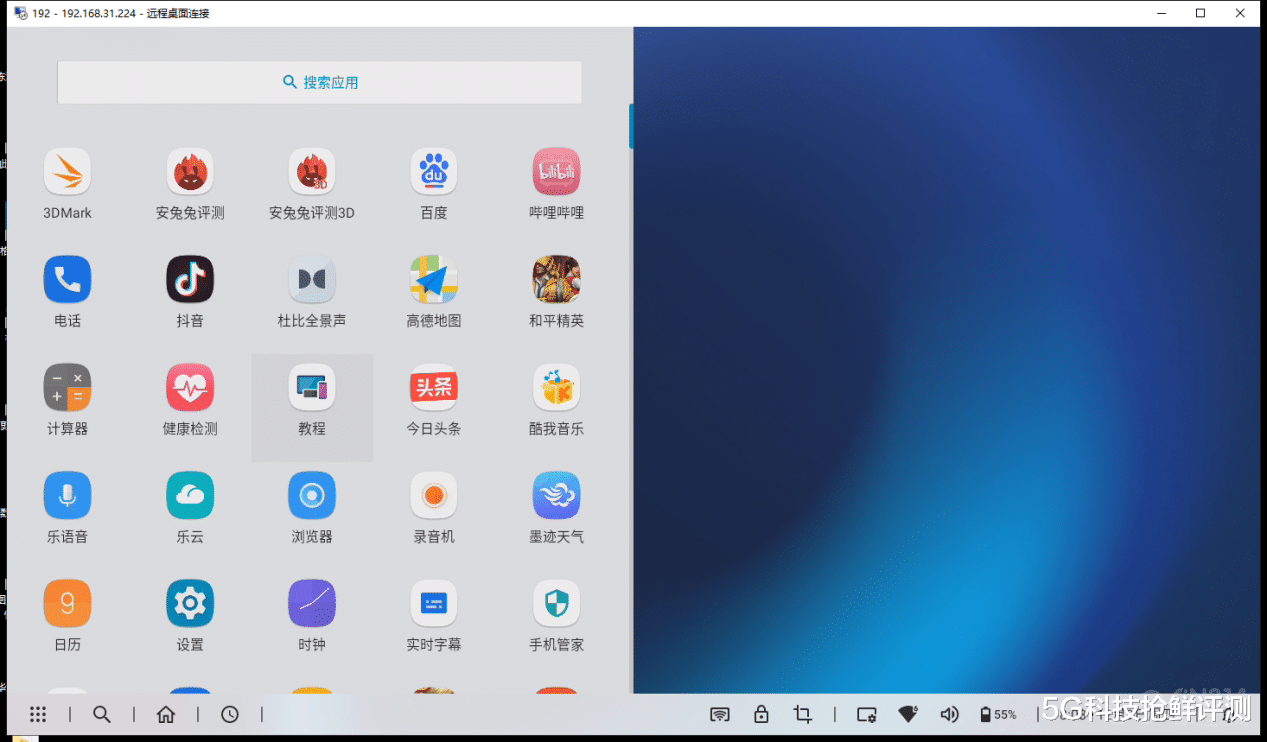Viewport: 1267px width, 742px height.
Task: Launch the 和平精英 game
Action: (556, 279)
